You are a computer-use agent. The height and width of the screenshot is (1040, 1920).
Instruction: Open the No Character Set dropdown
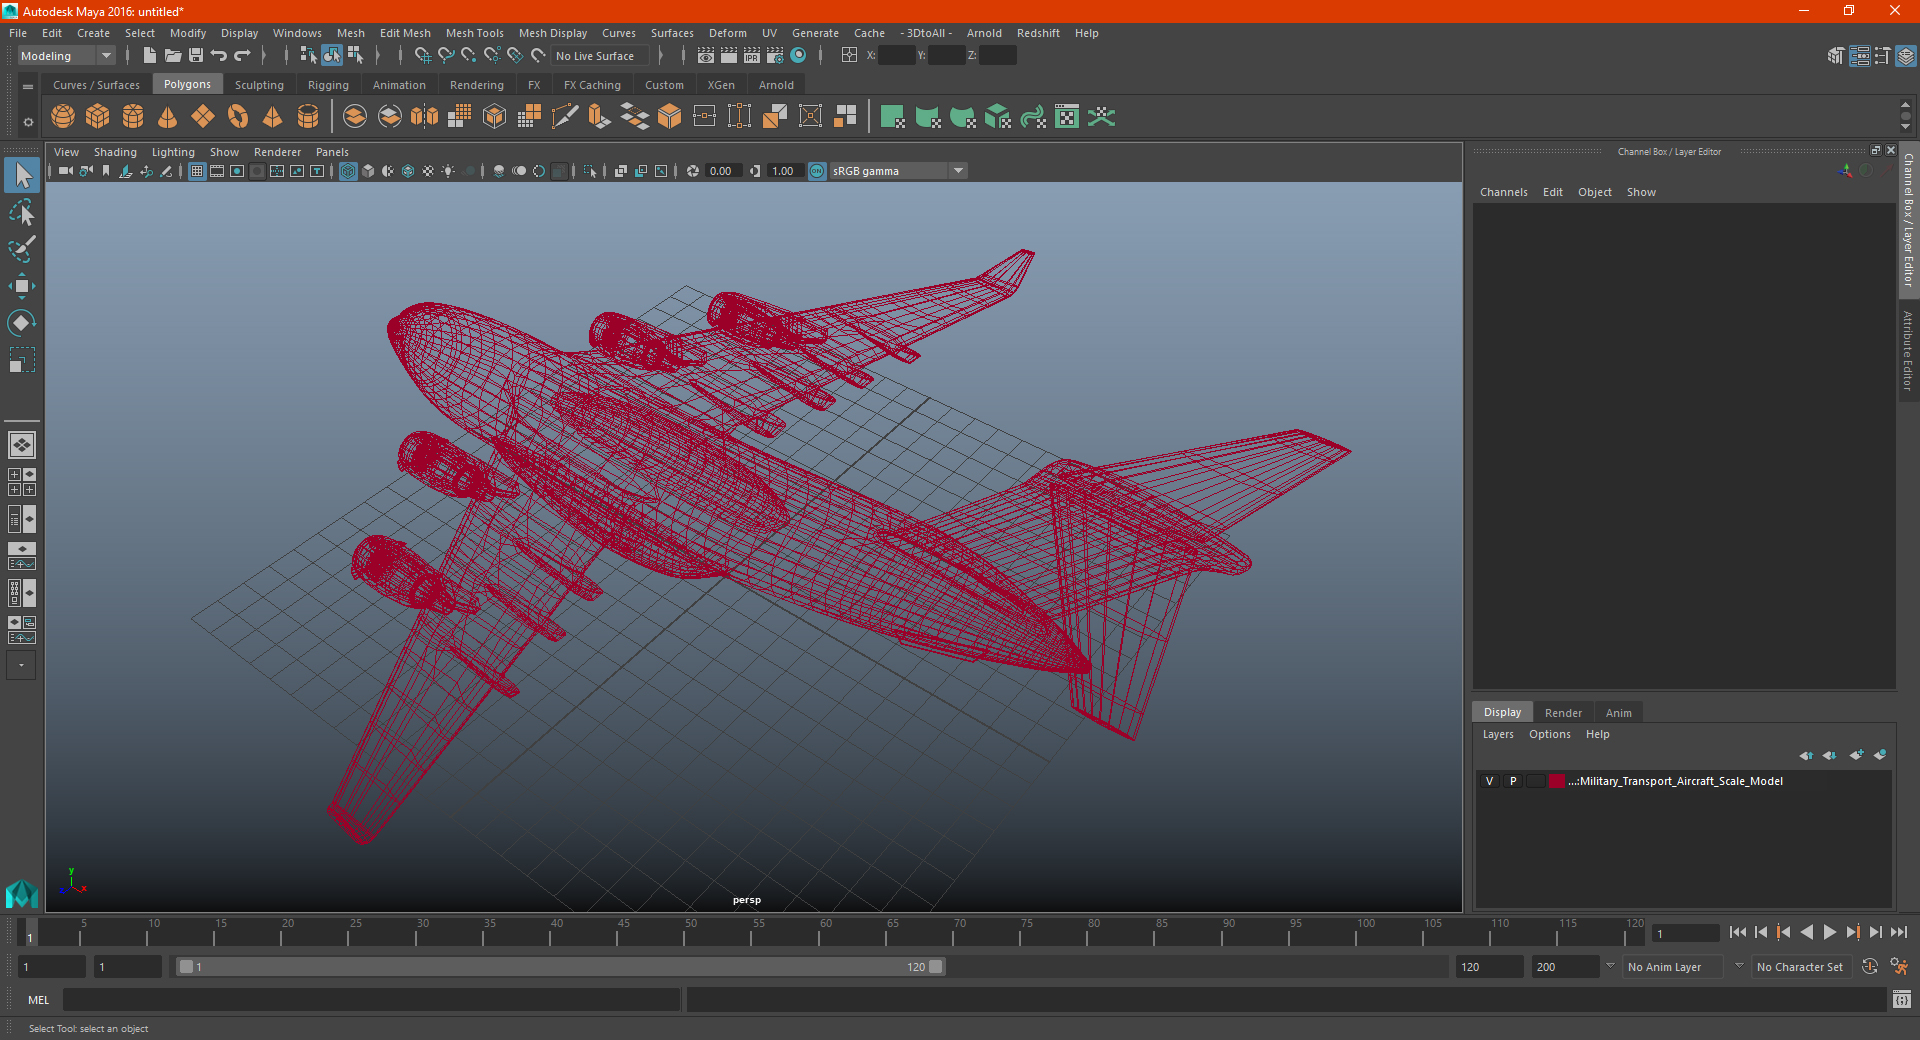tap(1803, 967)
